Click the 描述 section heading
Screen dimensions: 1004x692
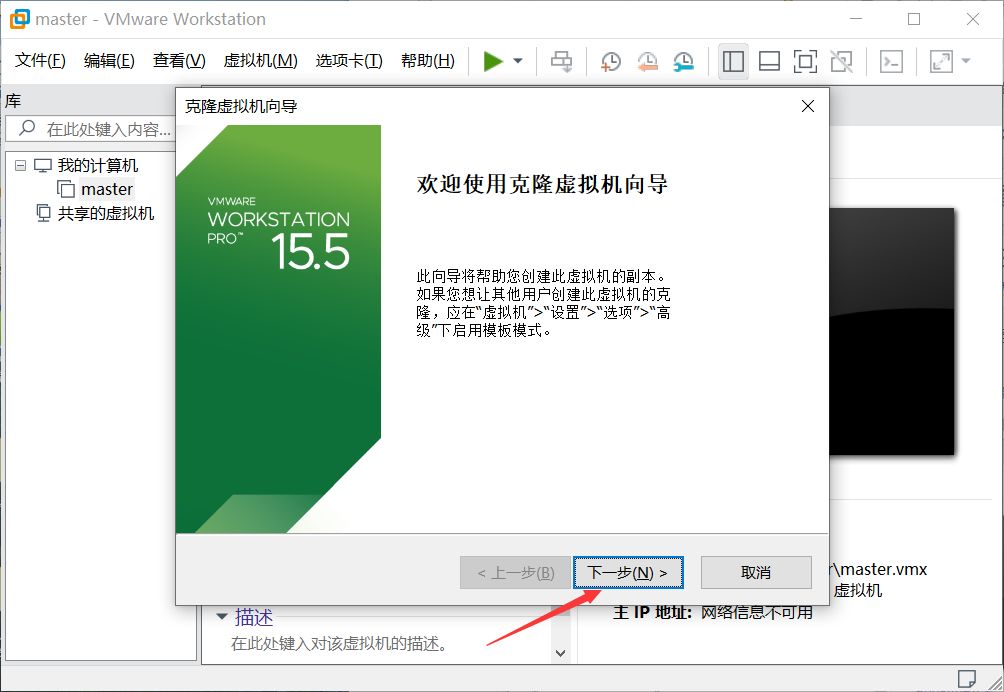coord(254,617)
